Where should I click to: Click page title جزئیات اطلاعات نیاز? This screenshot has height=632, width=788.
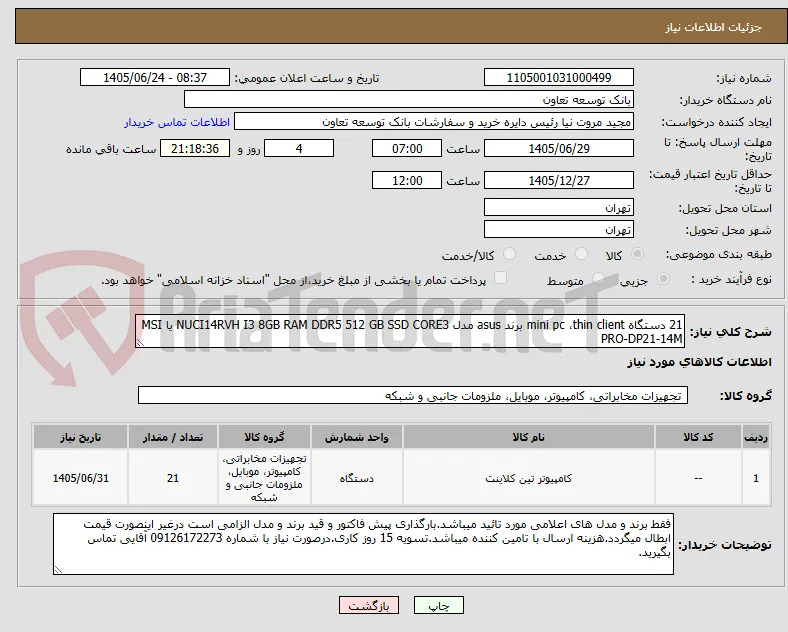click(714, 27)
